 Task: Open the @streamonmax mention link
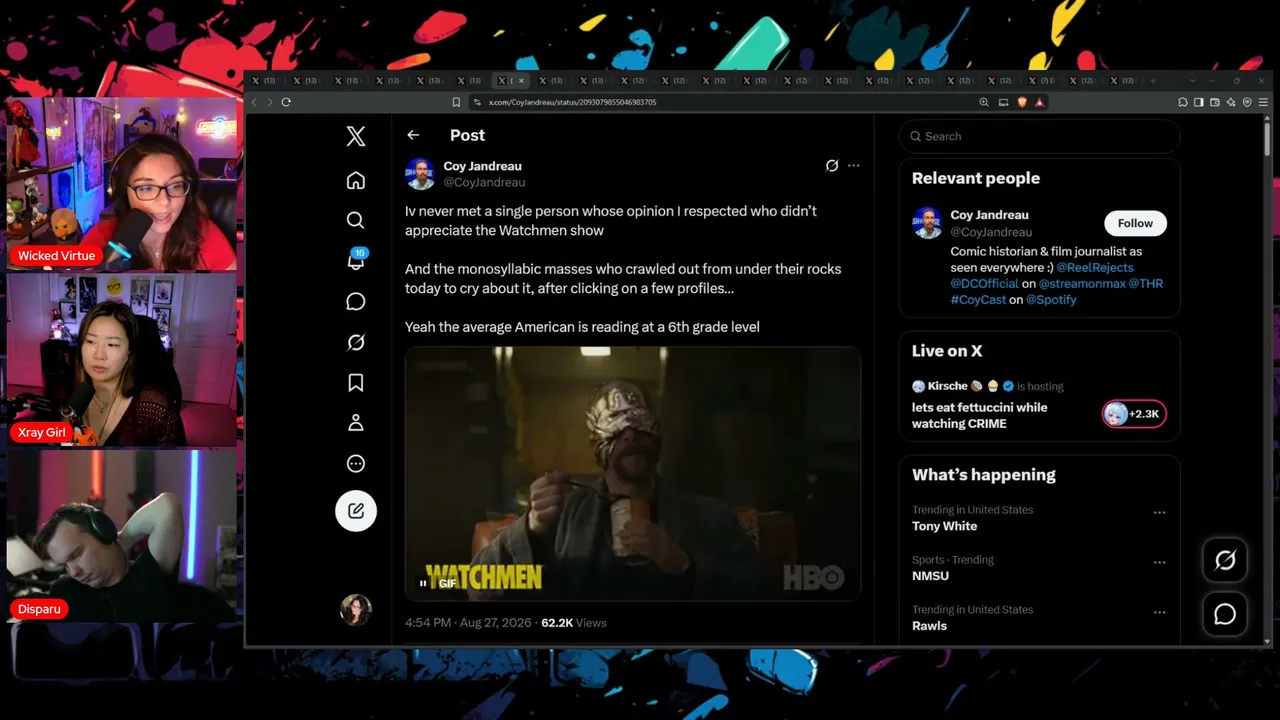pyautogui.click(x=1081, y=284)
